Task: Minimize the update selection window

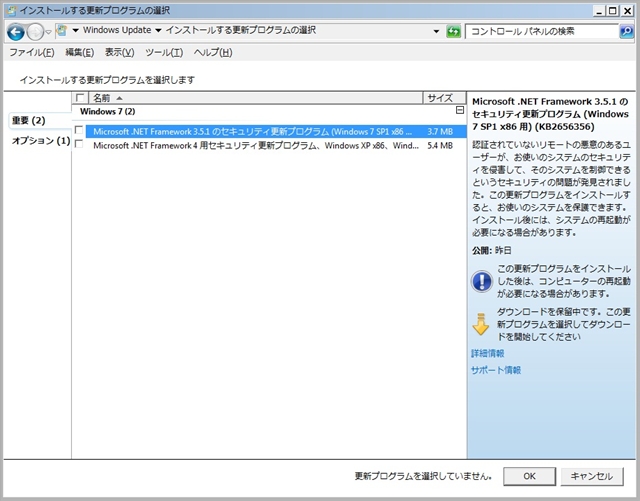Action: point(599,11)
